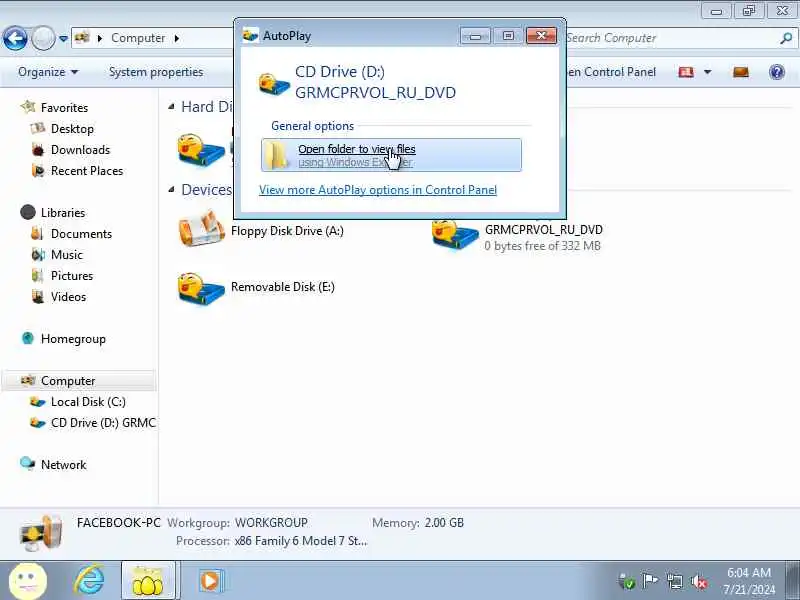Open Recent Places in Favorites
This screenshot has width=800, height=600.
87,170
